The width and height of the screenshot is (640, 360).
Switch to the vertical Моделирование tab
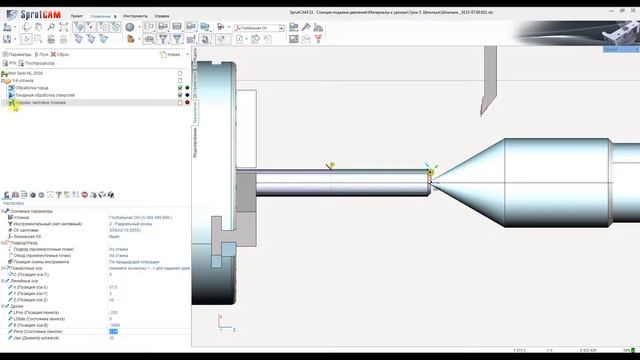coord(195,142)
